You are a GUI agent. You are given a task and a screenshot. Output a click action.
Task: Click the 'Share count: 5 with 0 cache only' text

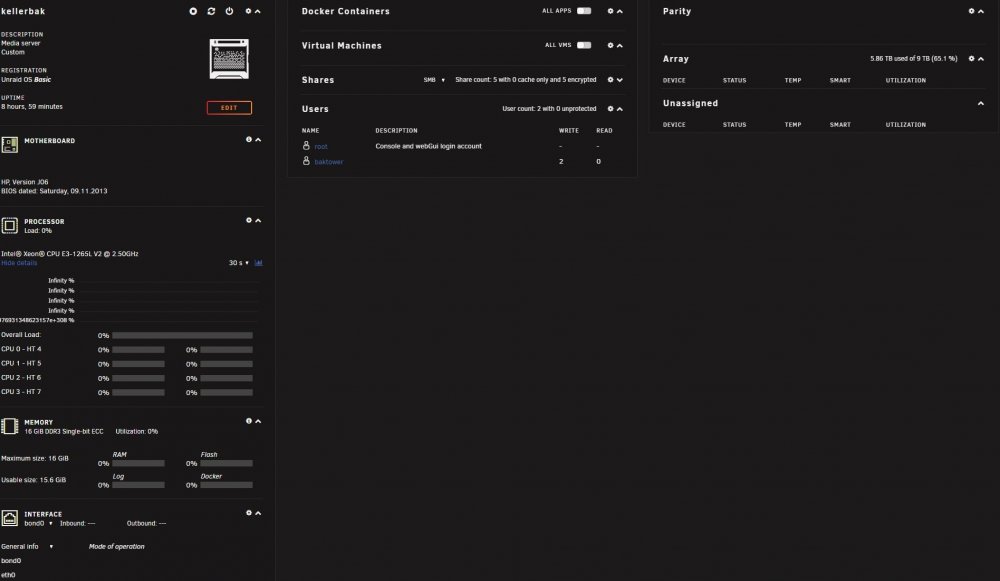(x=526, y=80)
